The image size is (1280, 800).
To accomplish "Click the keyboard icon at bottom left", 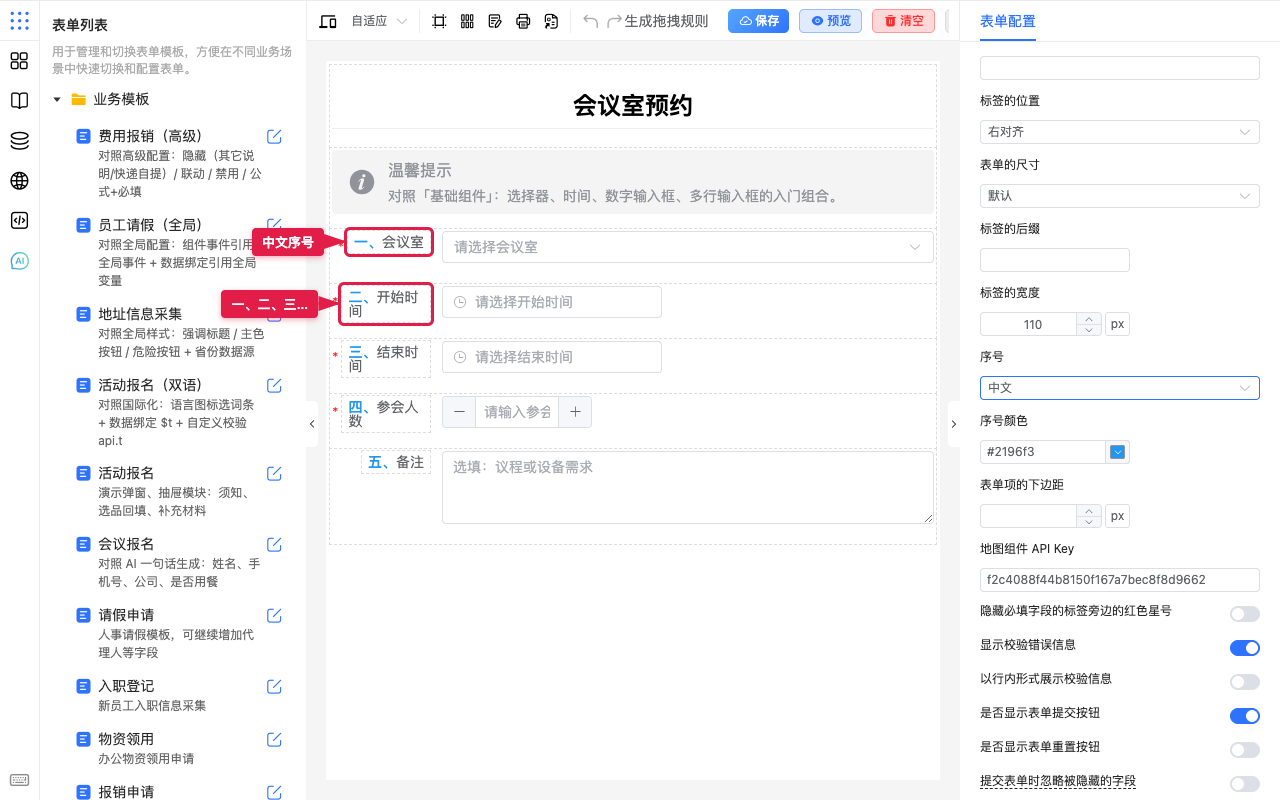I will [19, 780].
